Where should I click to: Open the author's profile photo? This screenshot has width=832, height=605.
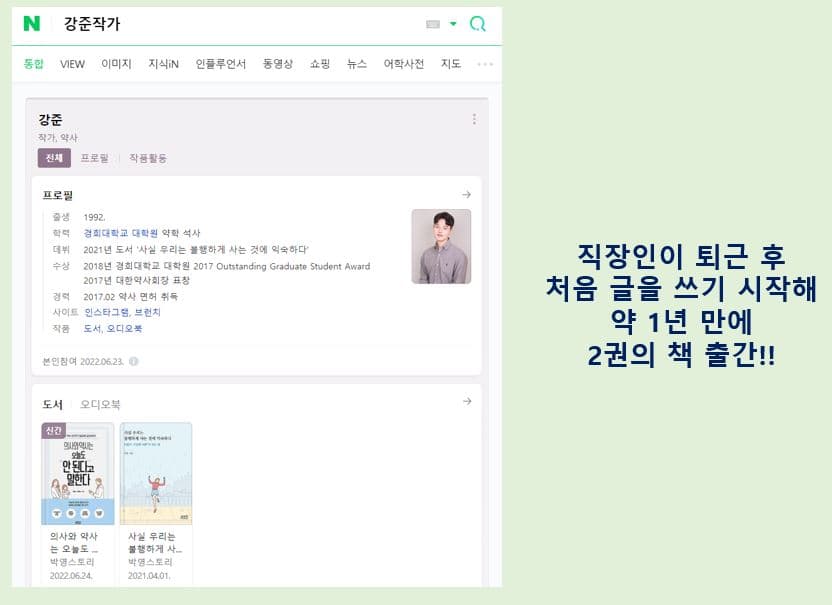[441, 246]
